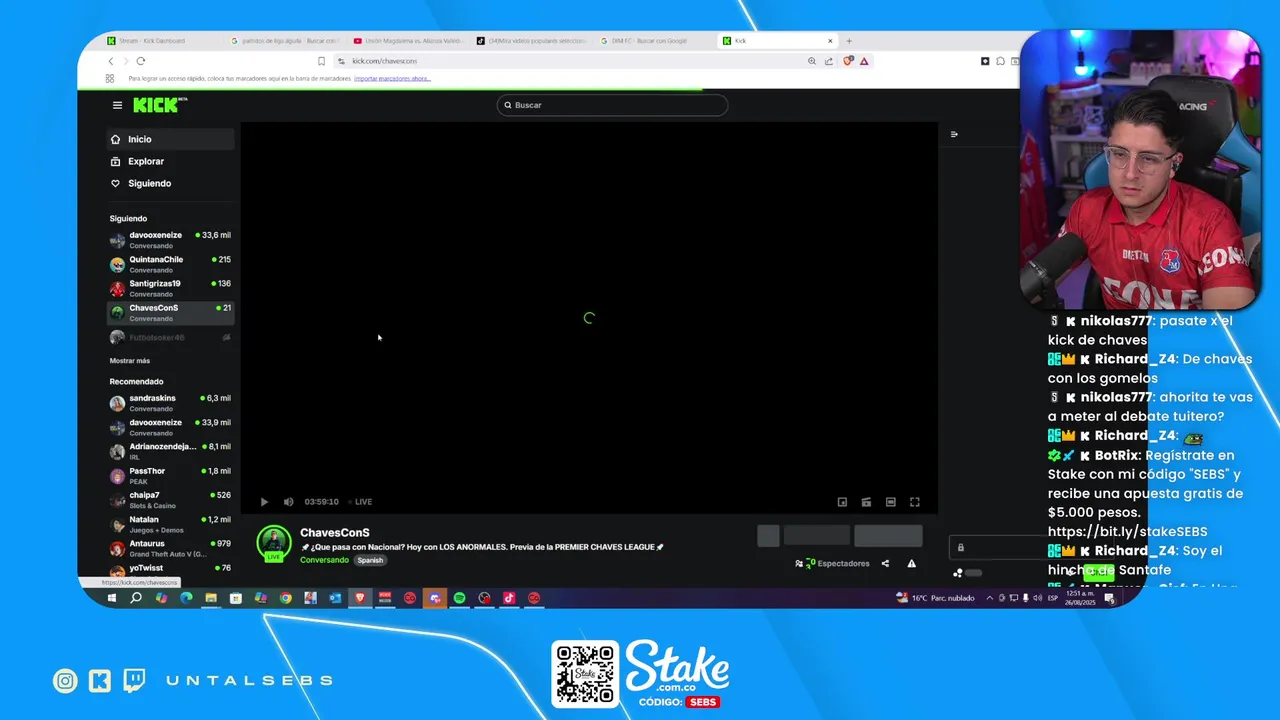Switch to Stream - Kick Dashboard tab
Viewport: 1280px width, 720px height.
[160, 41]
